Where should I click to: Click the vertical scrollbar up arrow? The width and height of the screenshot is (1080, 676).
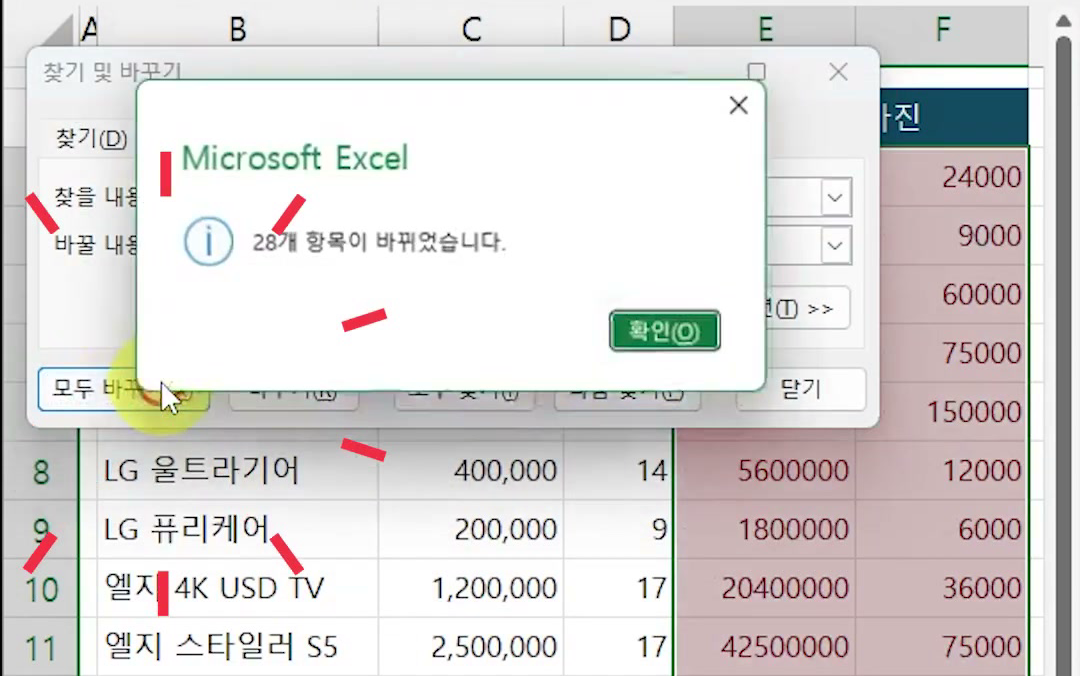pos(1063,21)
